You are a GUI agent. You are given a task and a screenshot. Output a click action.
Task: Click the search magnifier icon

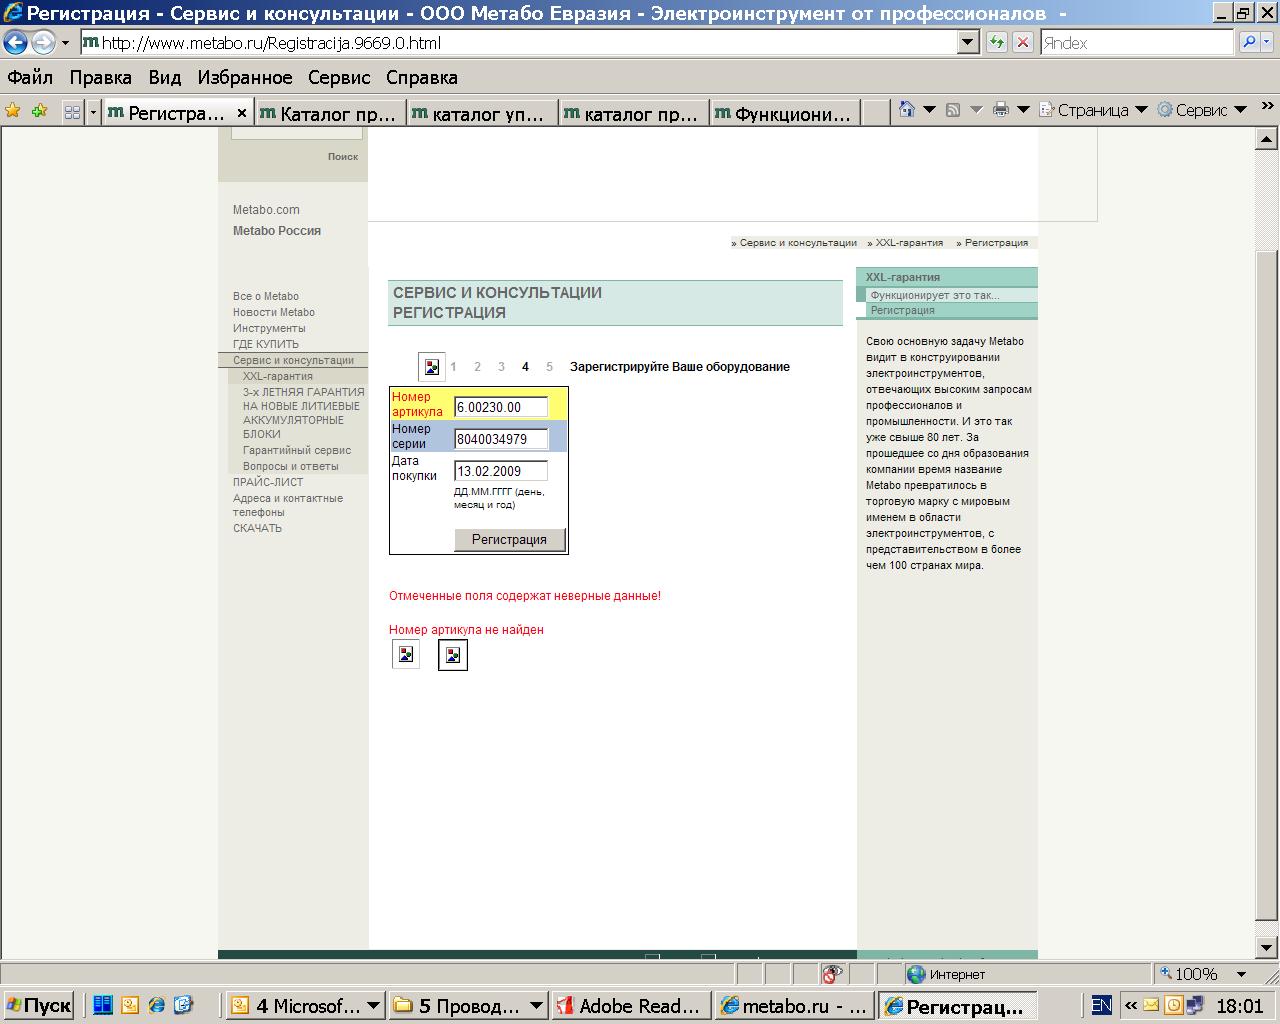(1249, 43)
